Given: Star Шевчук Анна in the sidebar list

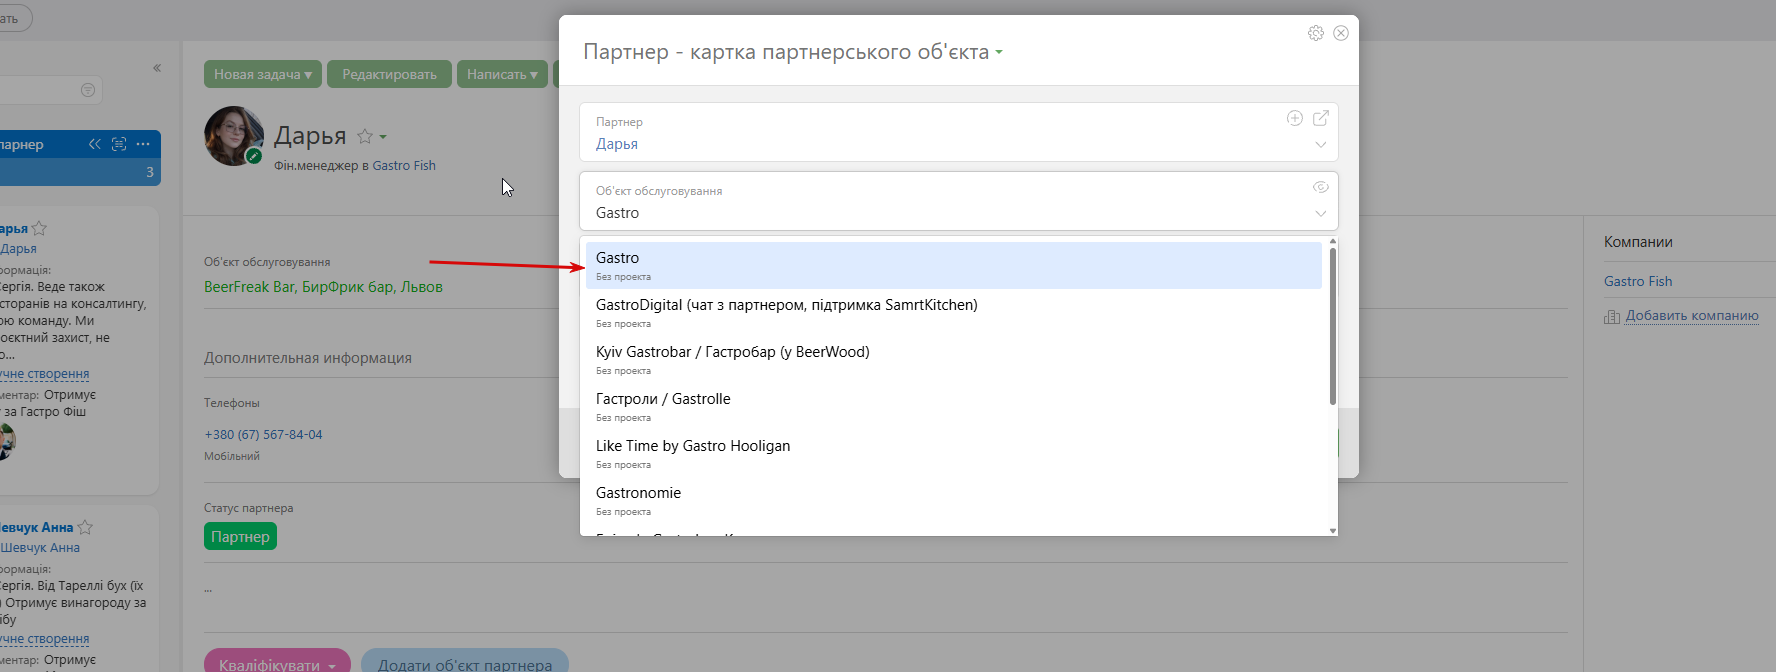Looking at the screenshot, I should point(85,527).
